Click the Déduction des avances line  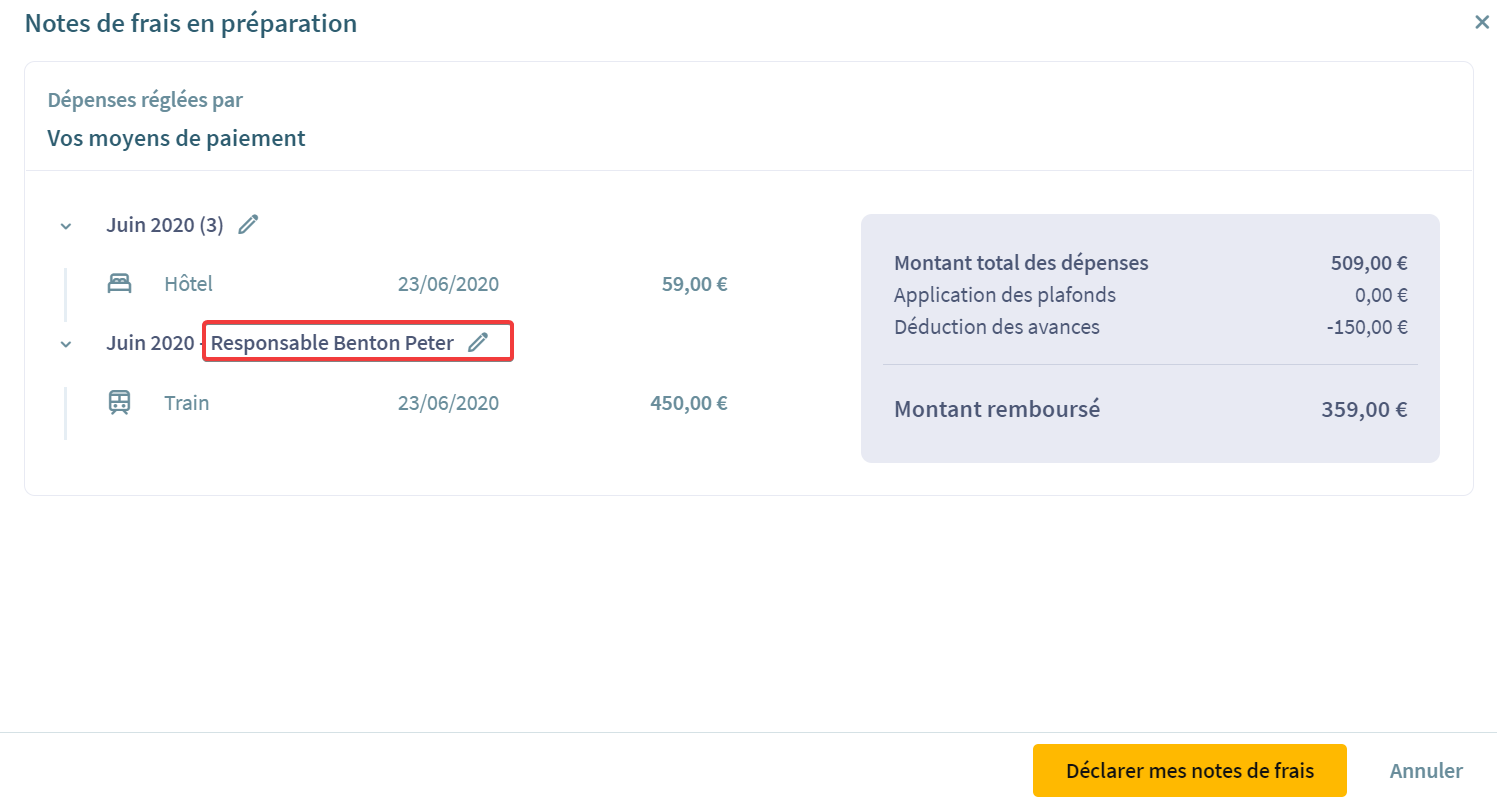coord(1151,326)
